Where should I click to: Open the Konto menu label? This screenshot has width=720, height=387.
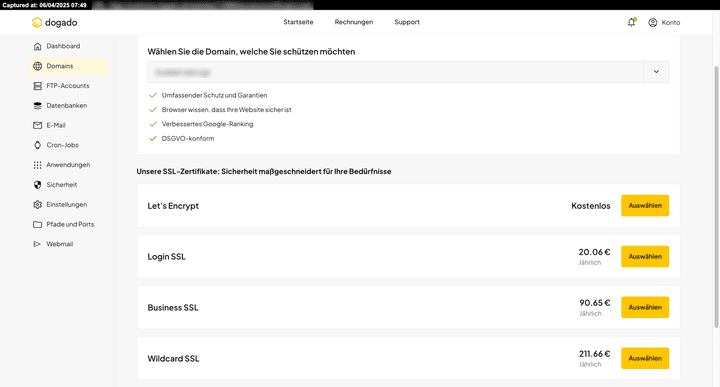(x=670, y=22)
